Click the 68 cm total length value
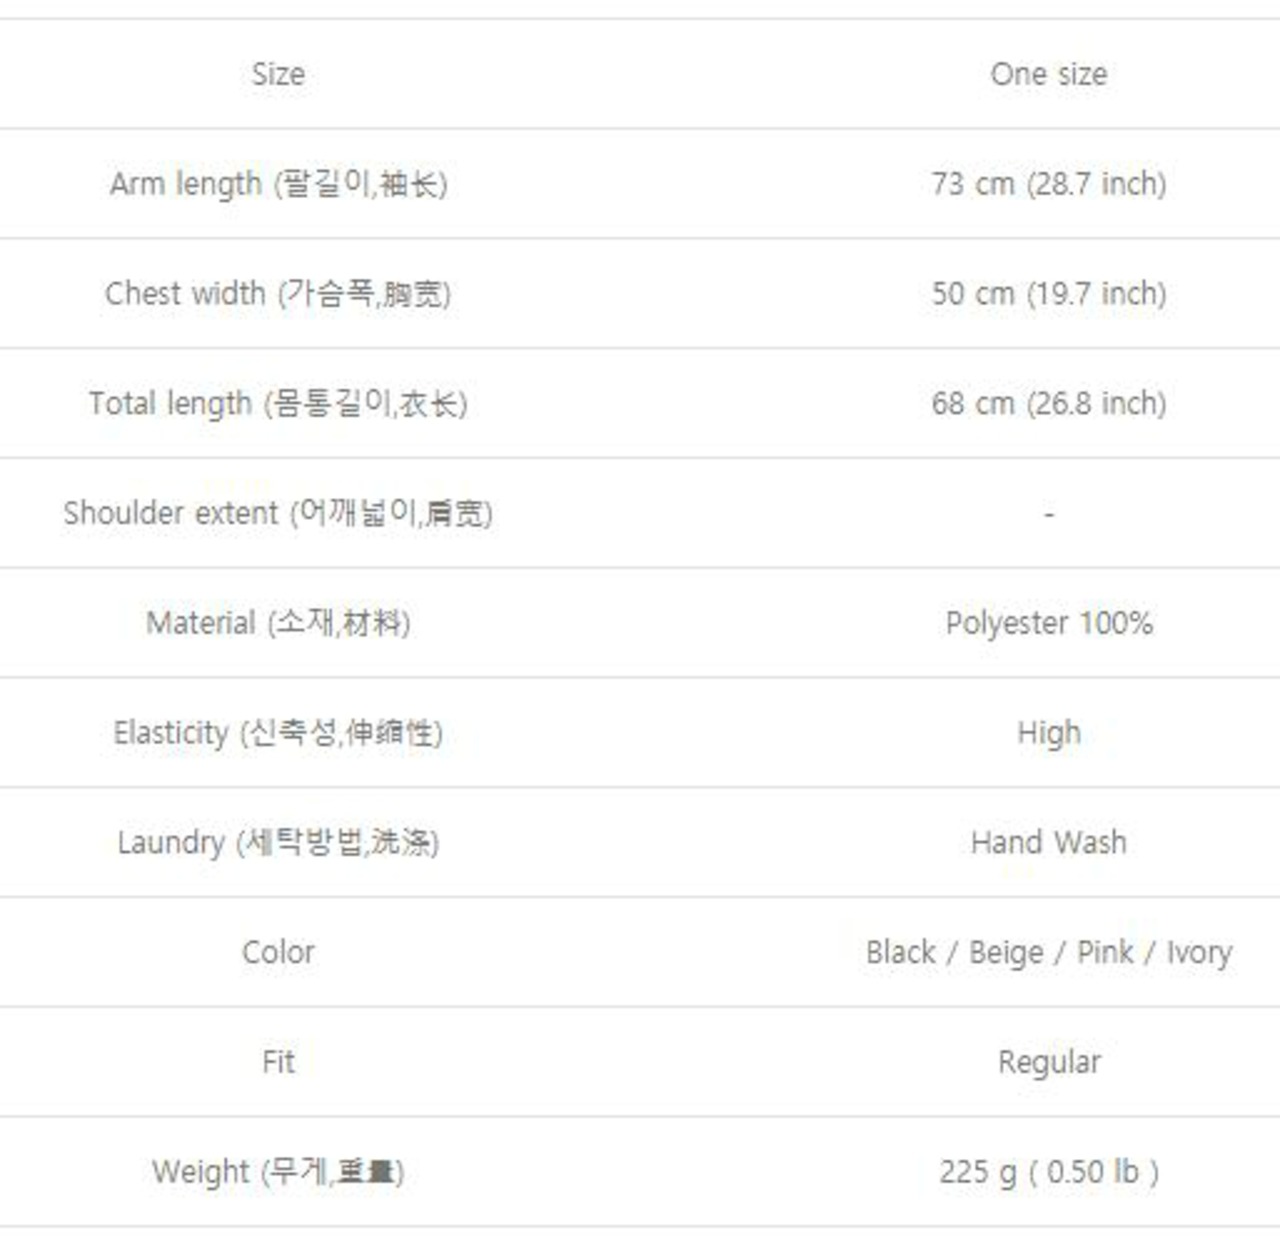 tap(1048, 404)
